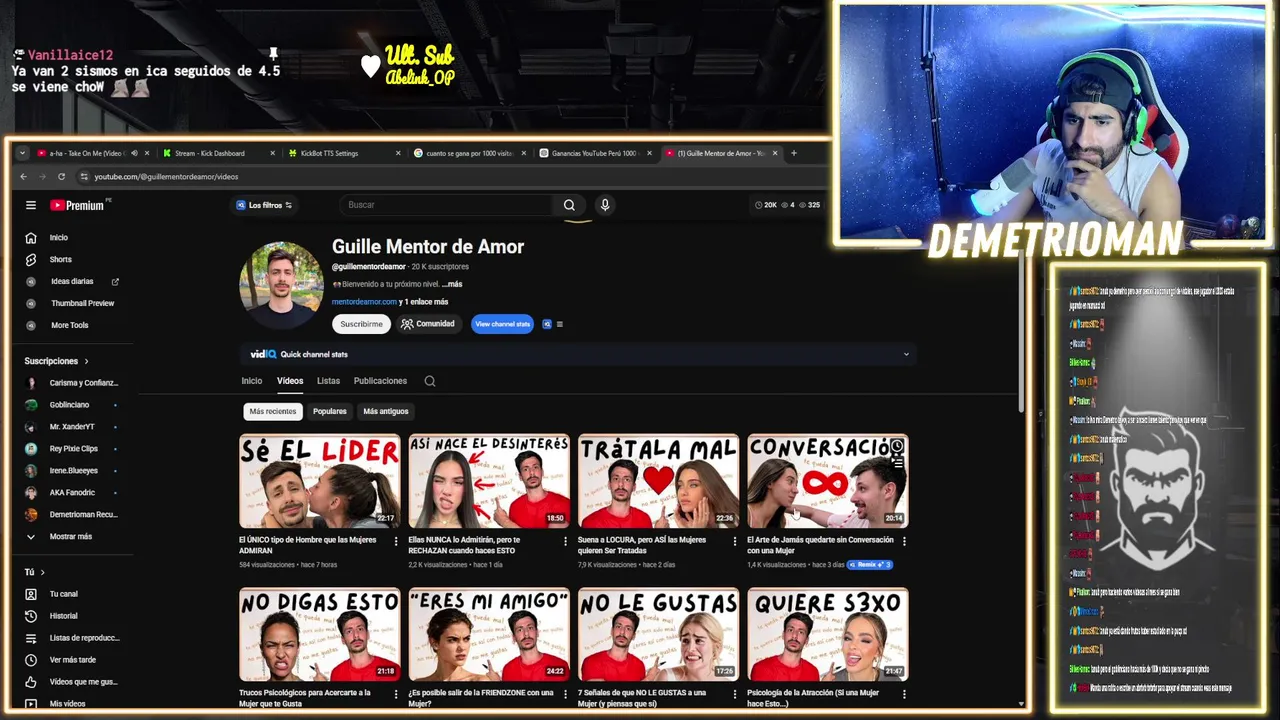Viewport: 1280px width, 720px height.
Task: Open the browser tab search dropdown
Action: pos(23,153)
